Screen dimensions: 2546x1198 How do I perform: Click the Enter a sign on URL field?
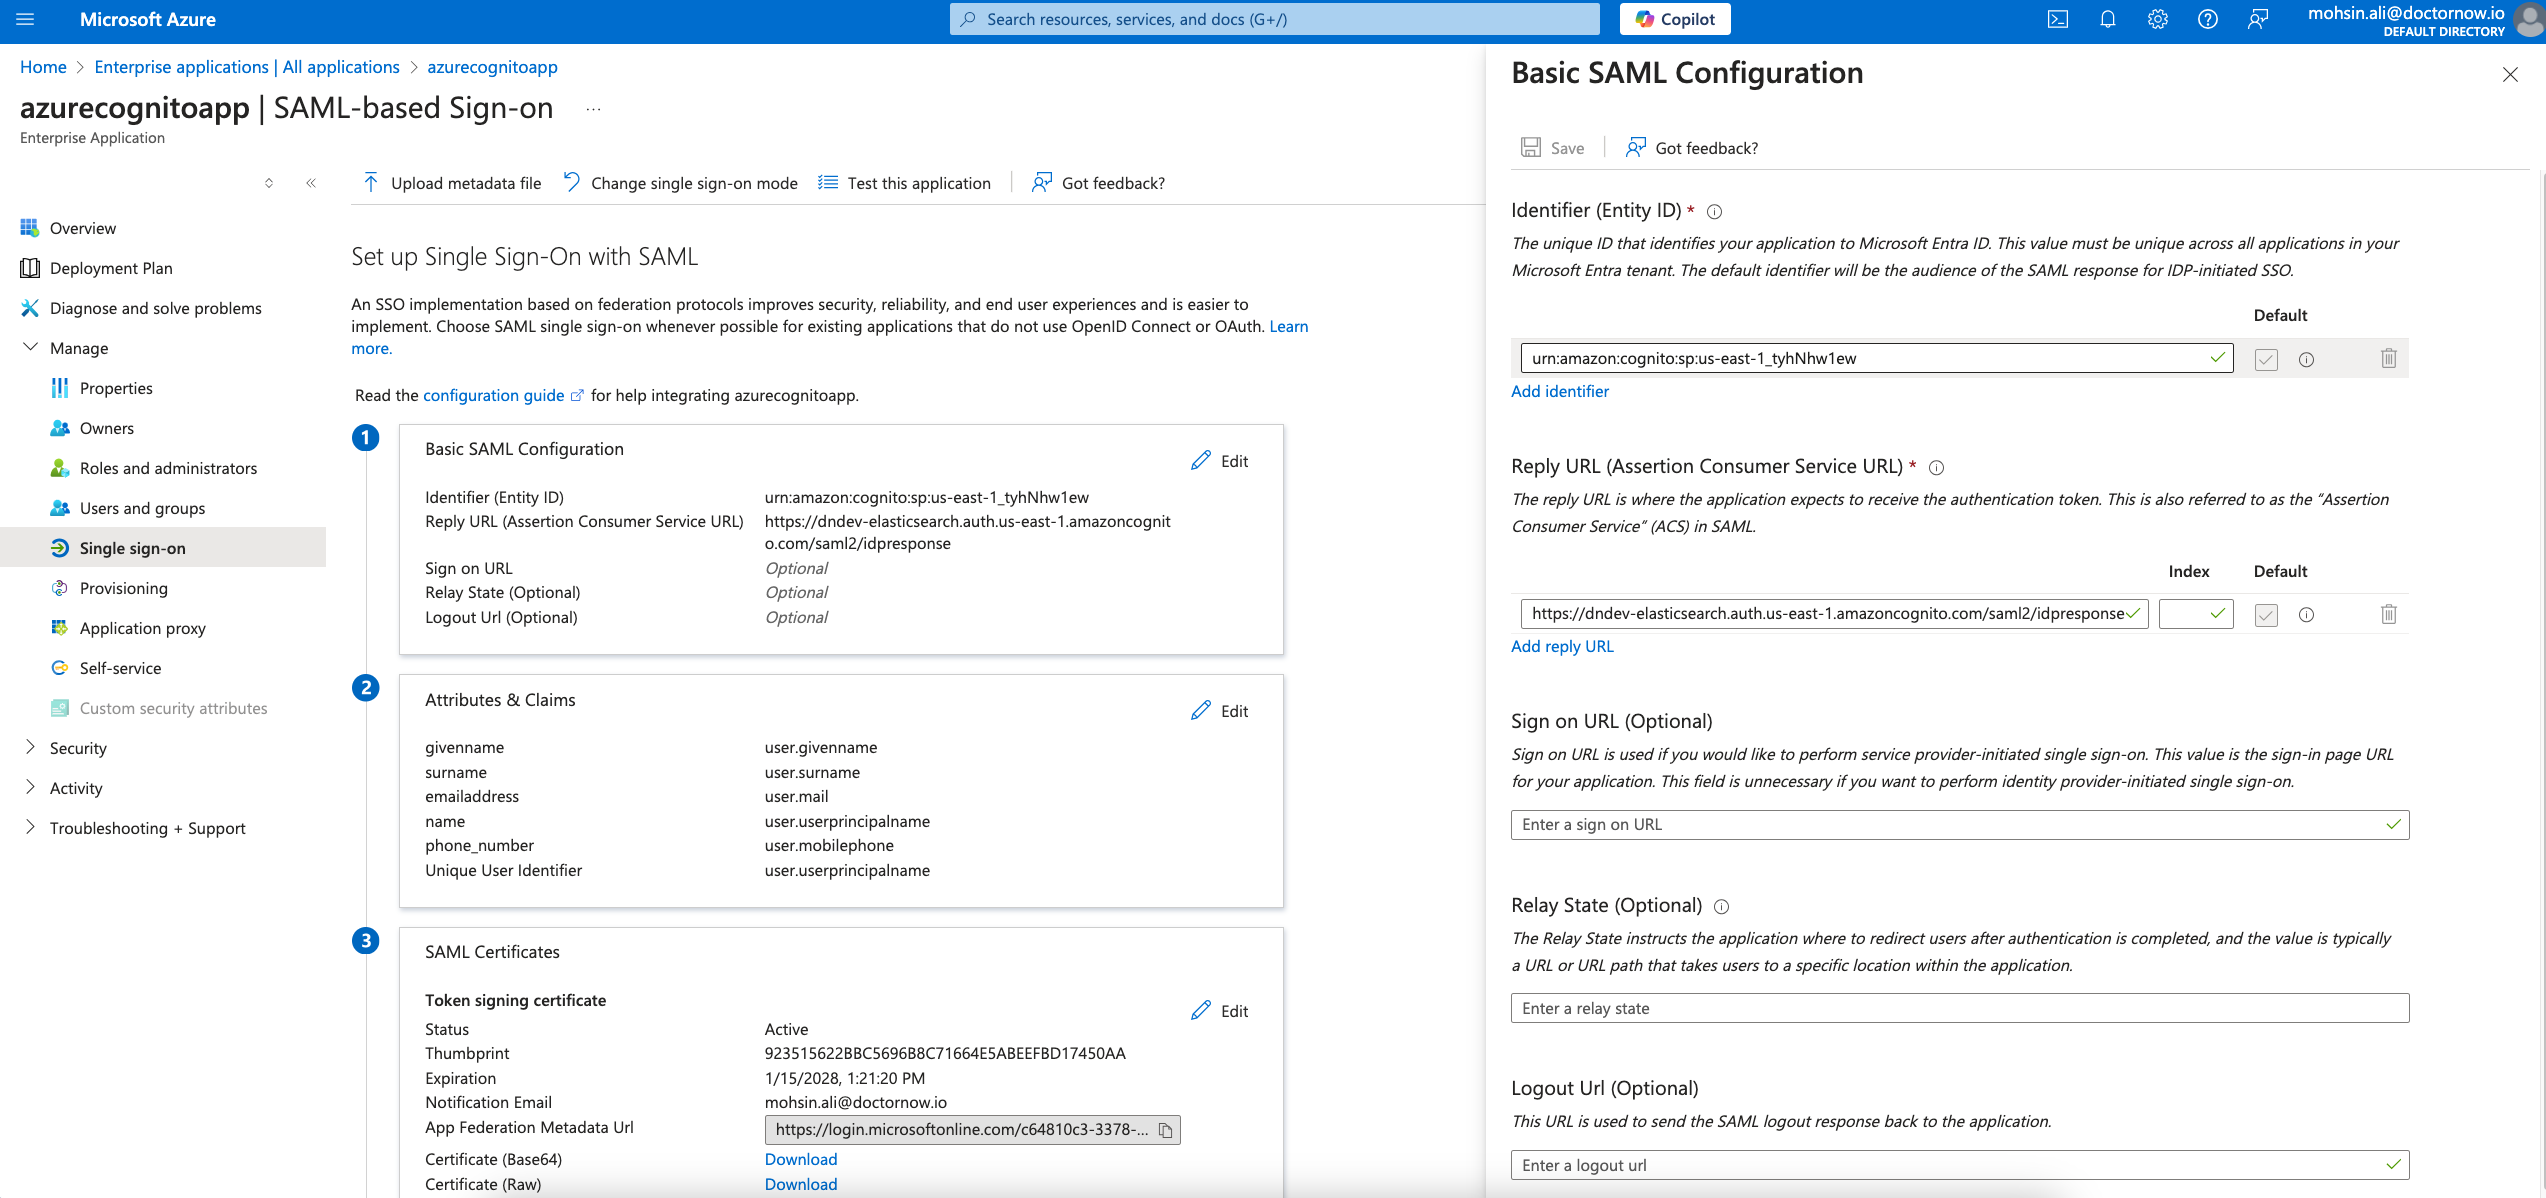pyautogui.click(x=1960, y=824)
